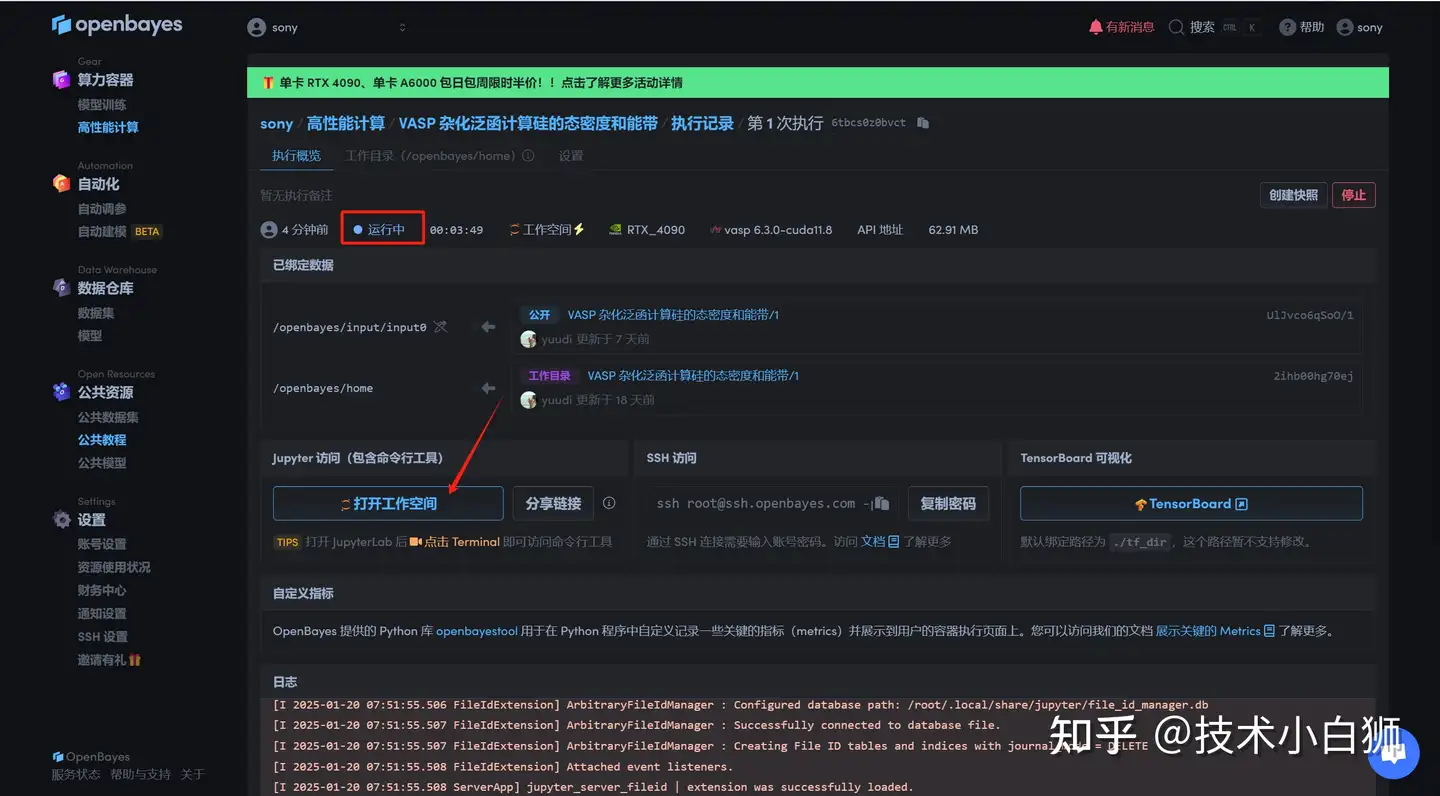Switch to the 设置 tab
The width and height of the screenshot is (1440, 796).
click(x=571, y=156)
